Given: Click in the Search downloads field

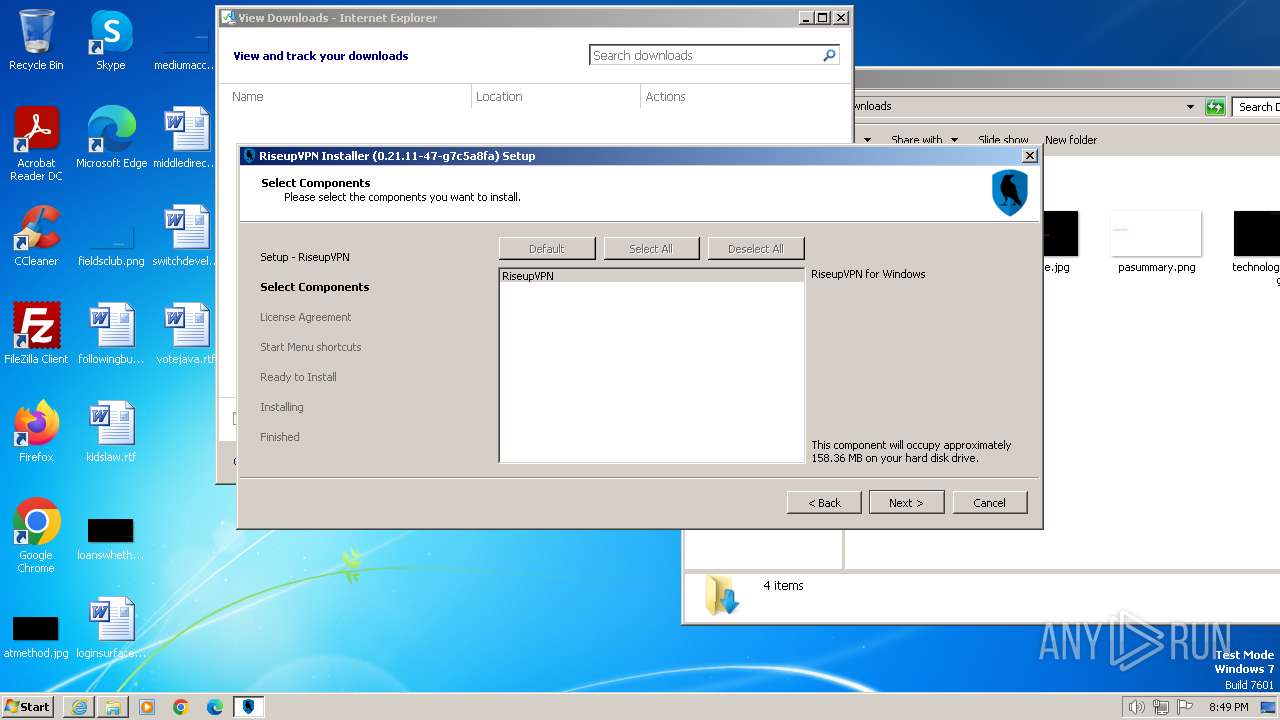Looking at the screenshot, I should [x=706, y=56].
